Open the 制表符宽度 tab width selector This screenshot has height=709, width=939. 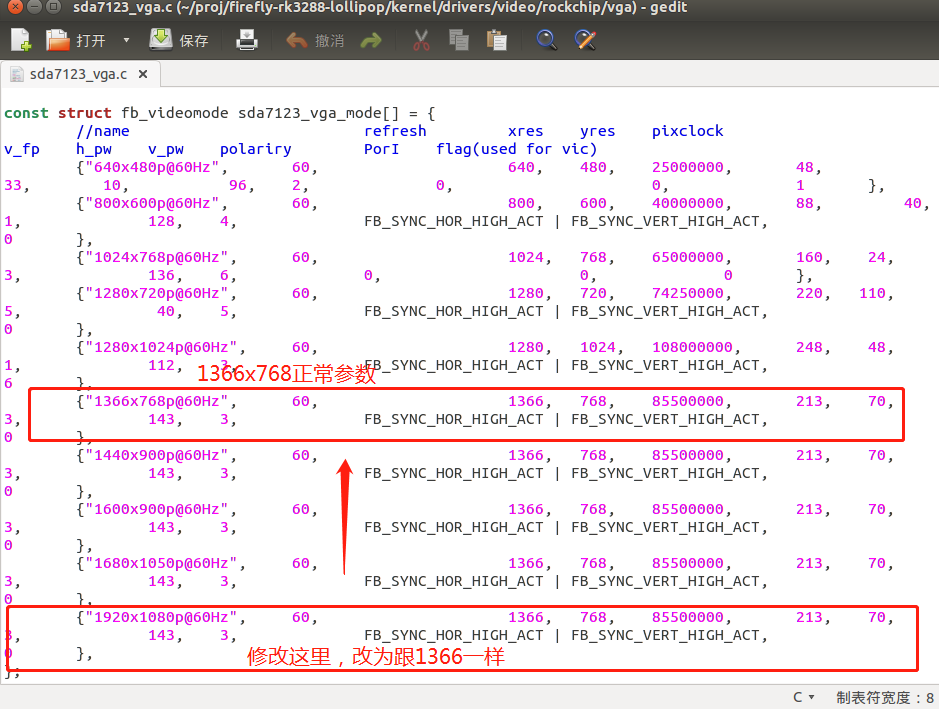pos(885,697)
